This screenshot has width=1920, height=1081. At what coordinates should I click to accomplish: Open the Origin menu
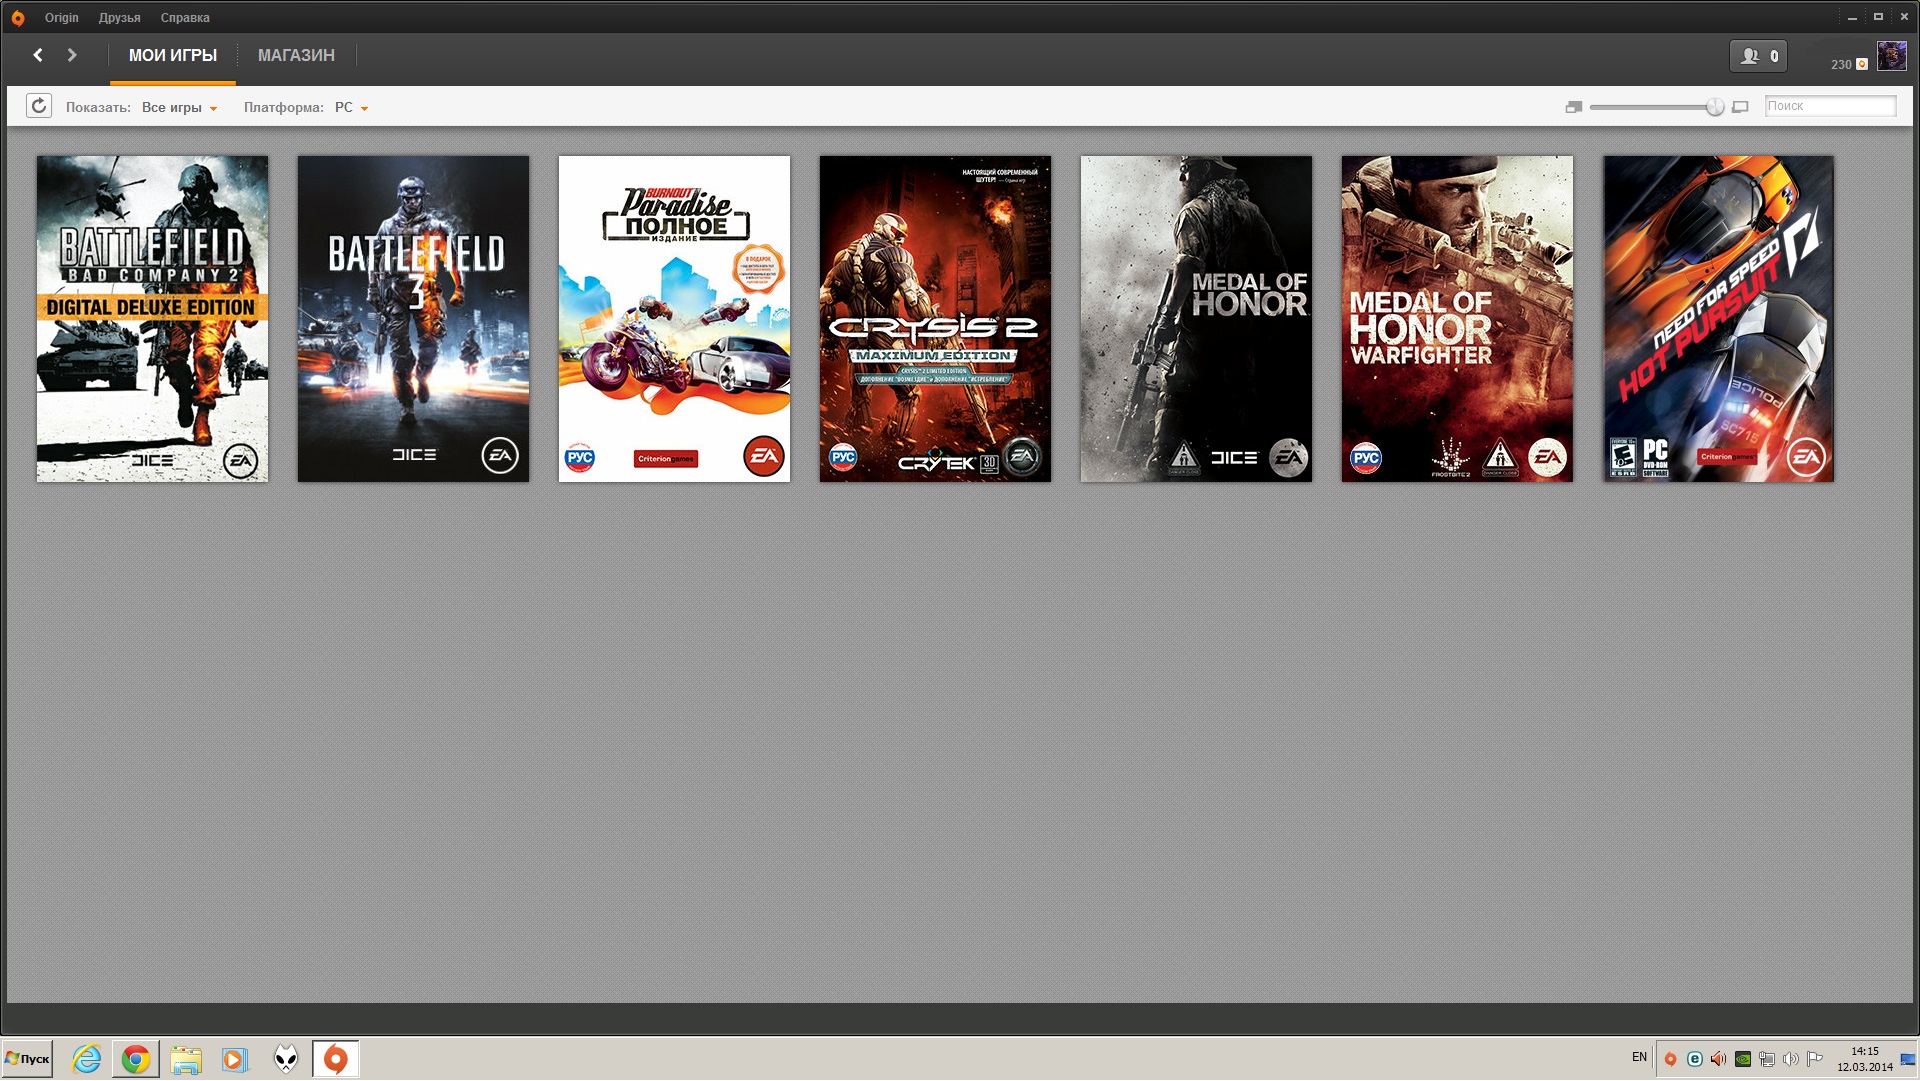[61, 18]
